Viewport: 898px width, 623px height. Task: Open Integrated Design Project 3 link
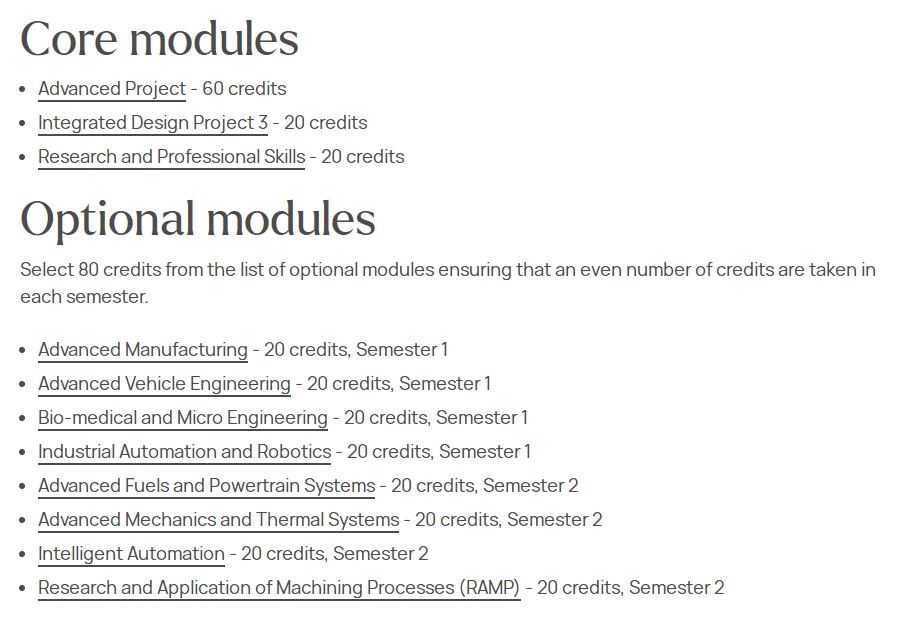(153, 123)
